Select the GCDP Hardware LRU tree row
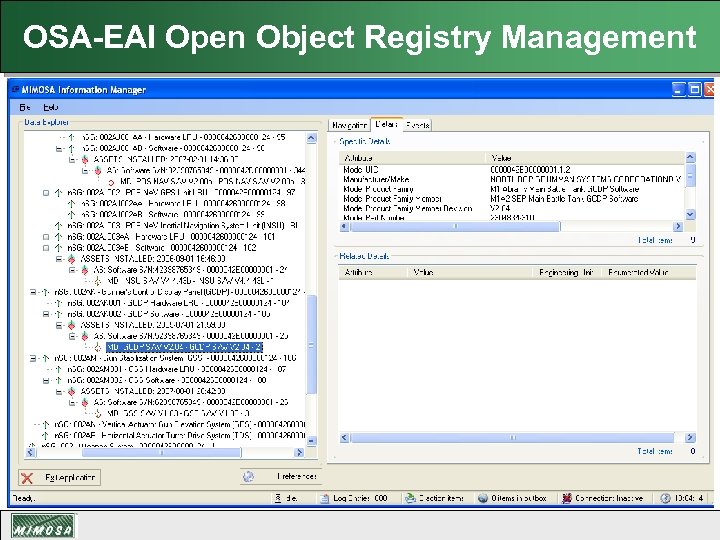The image size is (720, 540). point(179,303)
